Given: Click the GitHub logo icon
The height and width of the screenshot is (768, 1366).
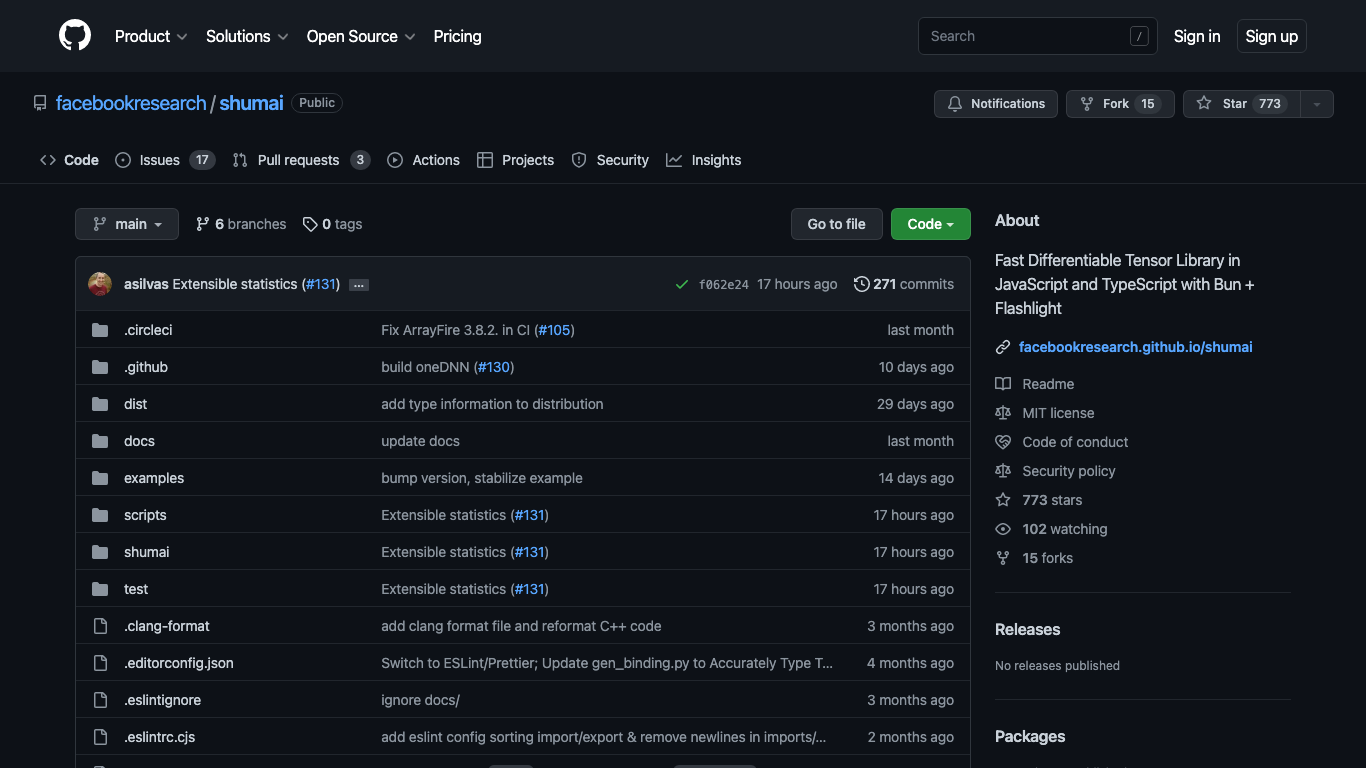Looking at the screenshot, I should [75, 36].
